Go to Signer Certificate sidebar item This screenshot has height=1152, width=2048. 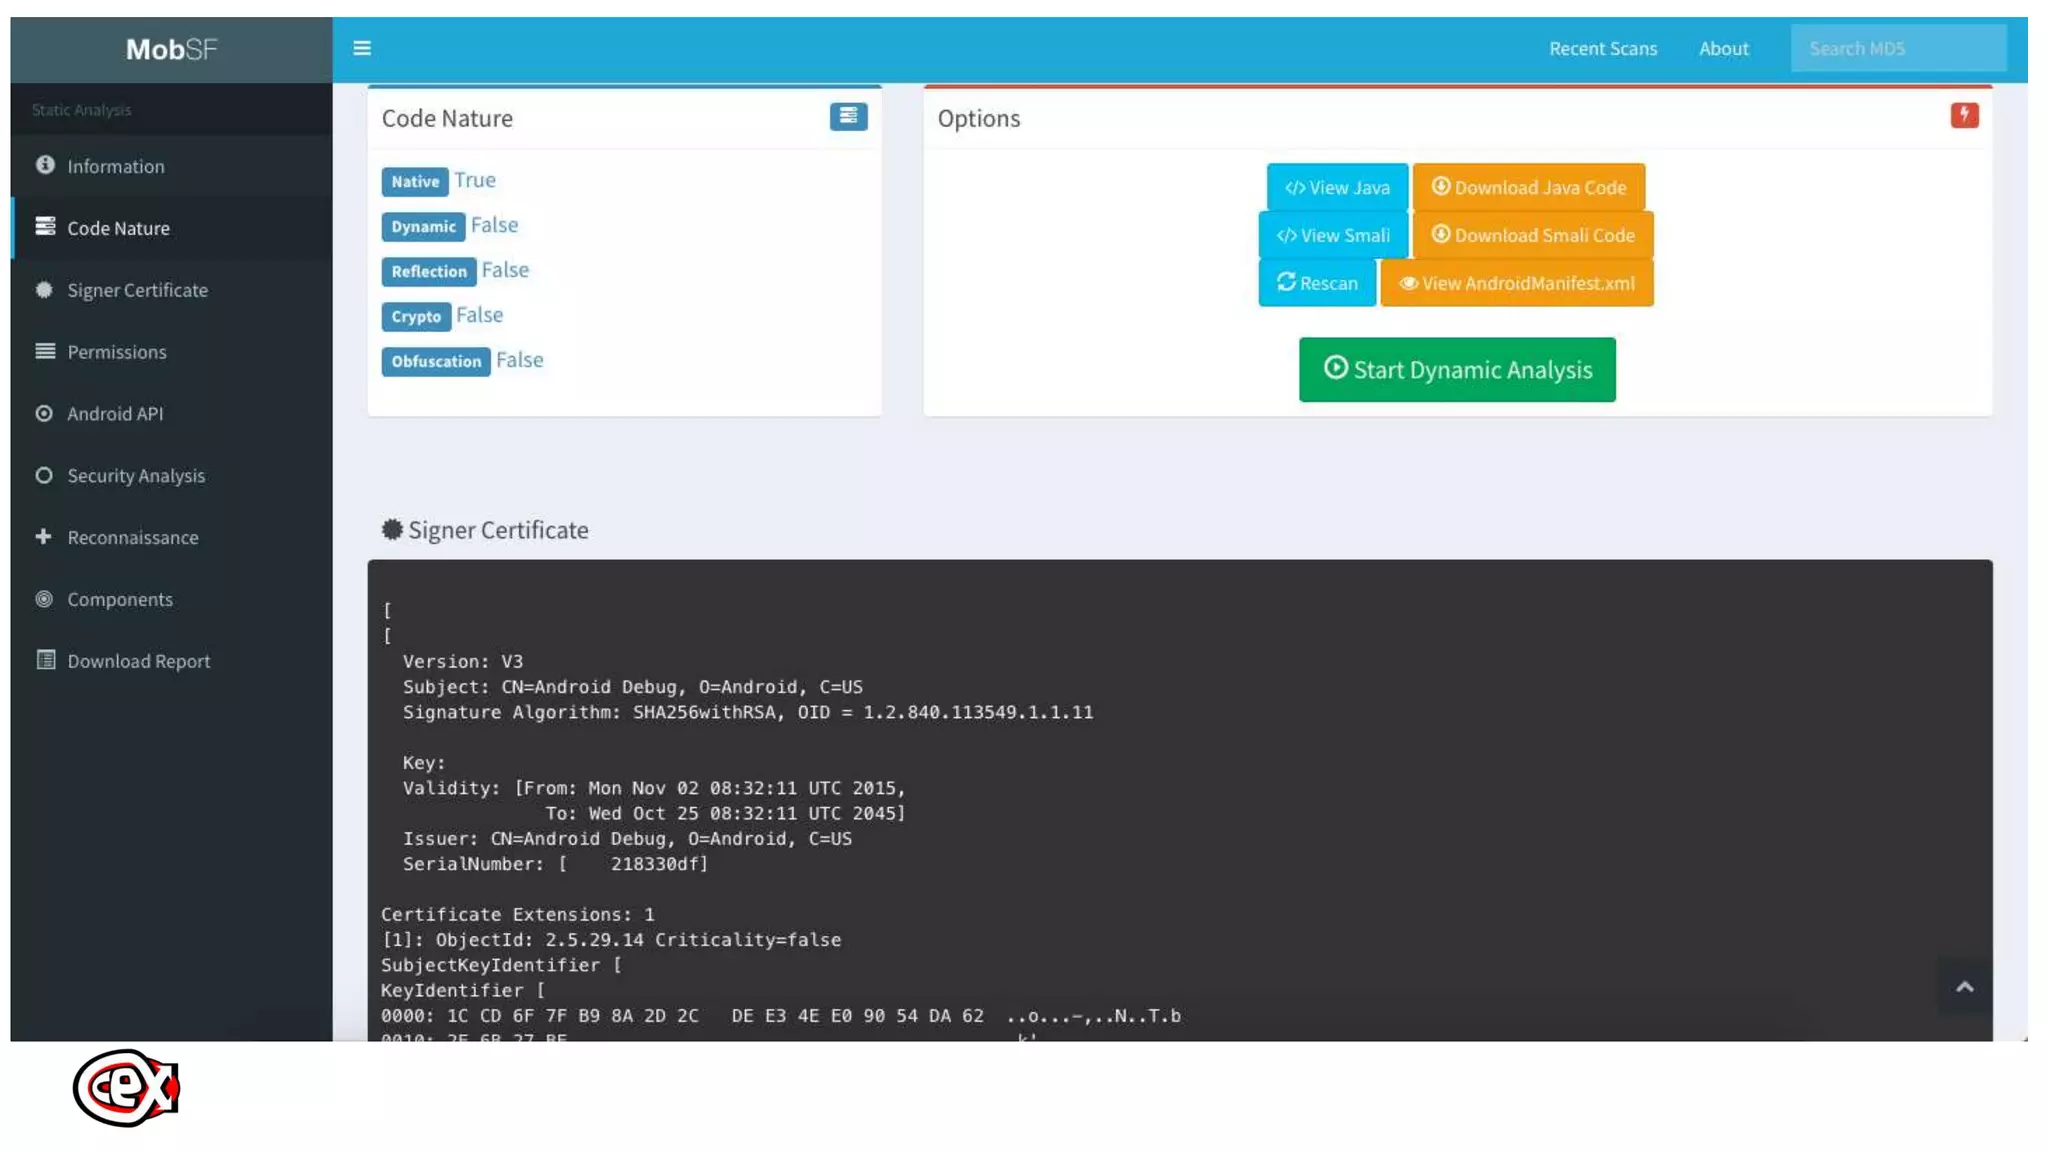171,290
